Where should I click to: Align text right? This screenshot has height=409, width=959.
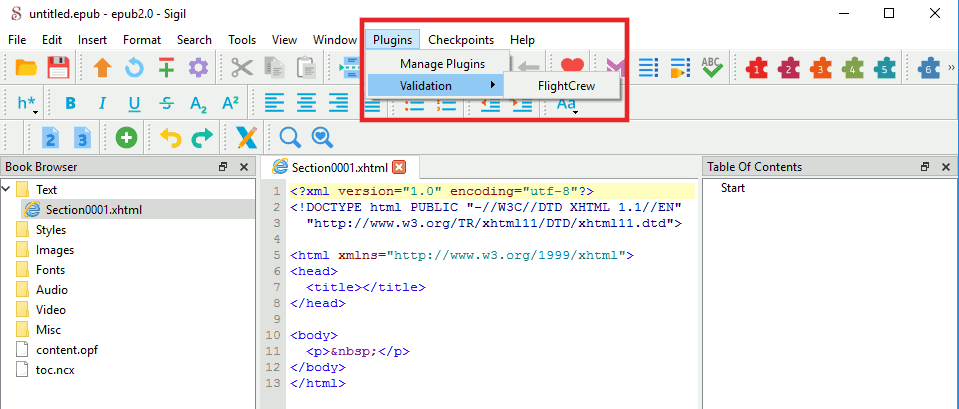pos(338,104)
